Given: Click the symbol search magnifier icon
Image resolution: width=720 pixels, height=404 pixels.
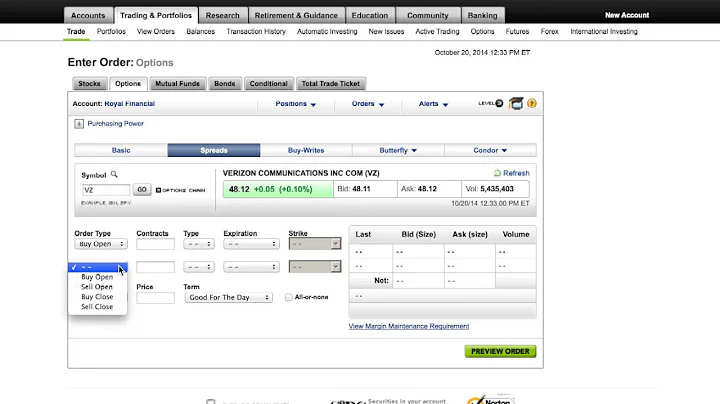Looking at the screenshot, I should pyautogui.click(x=114, y=174).
